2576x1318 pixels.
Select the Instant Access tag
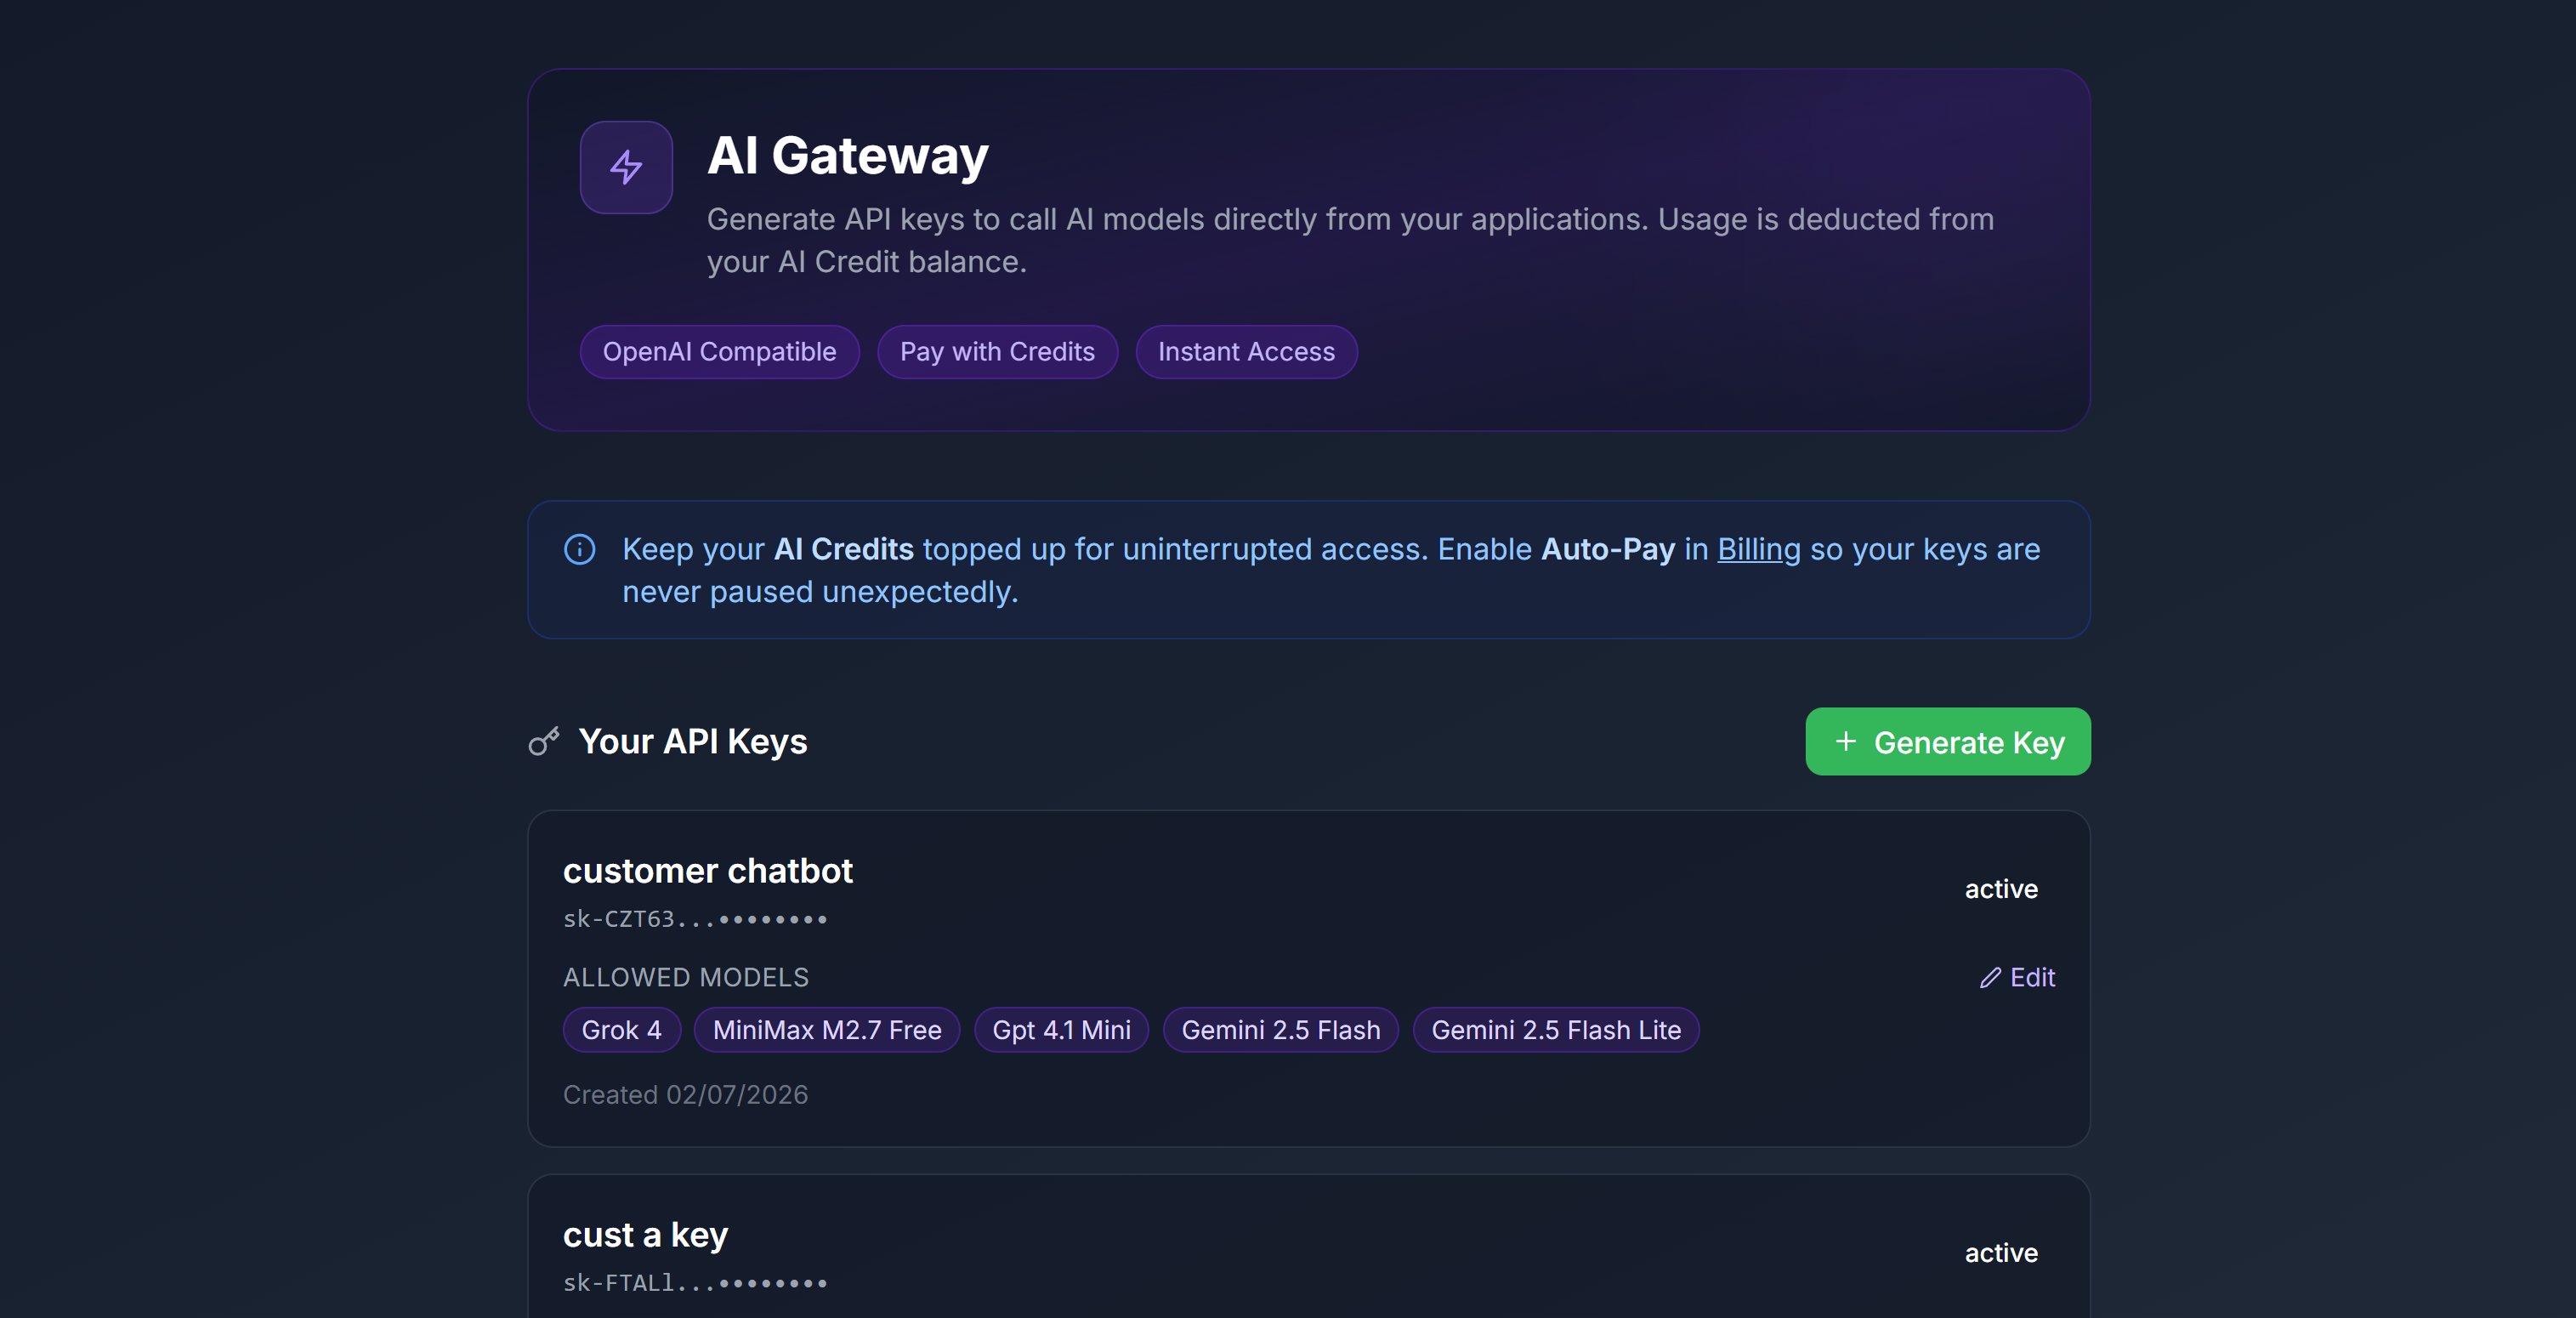click(1246, 351)
